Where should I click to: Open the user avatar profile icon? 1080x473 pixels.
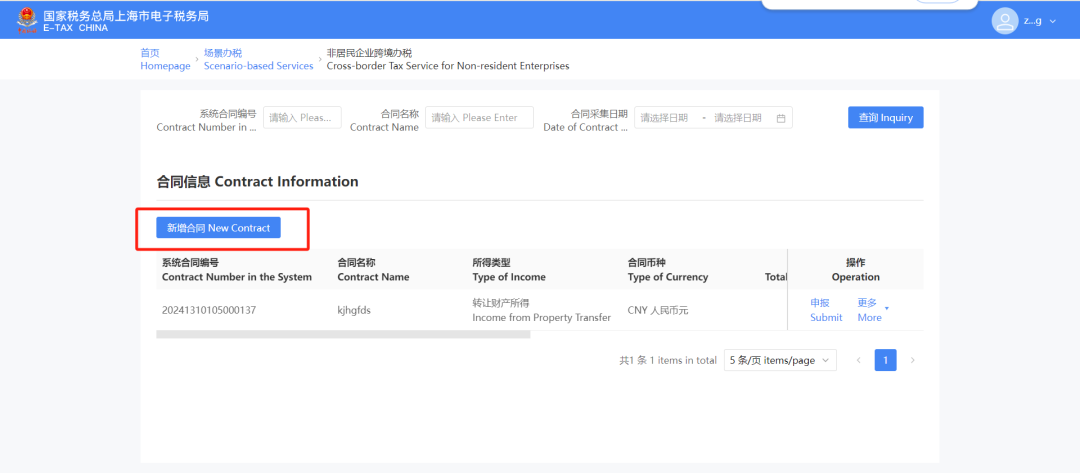coord(1004,21)
